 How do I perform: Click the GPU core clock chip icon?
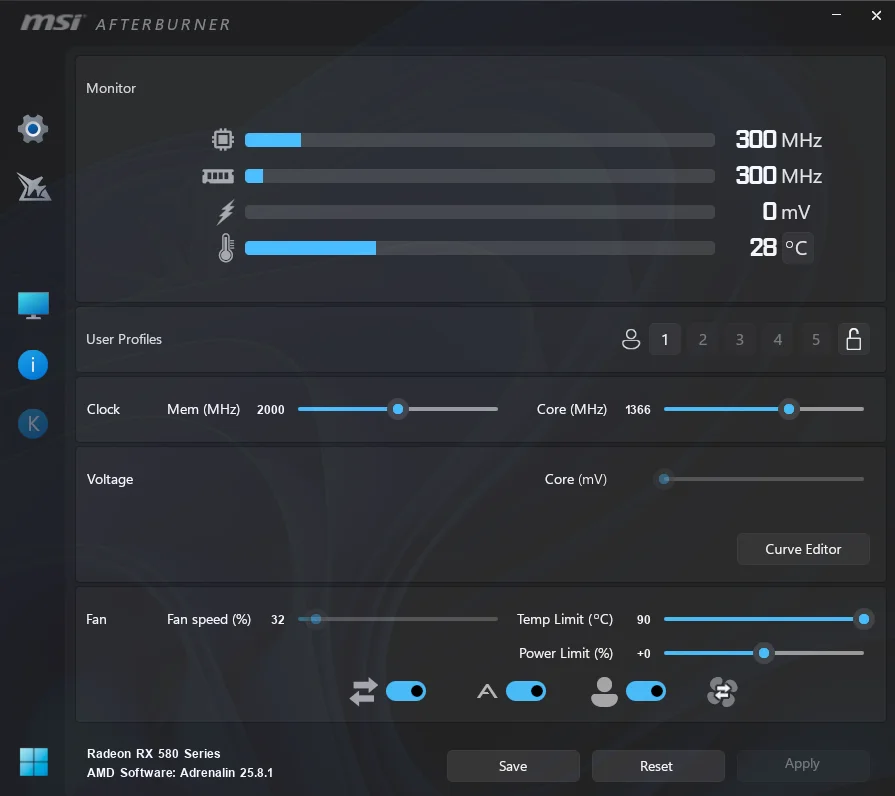tap(223, 139)
